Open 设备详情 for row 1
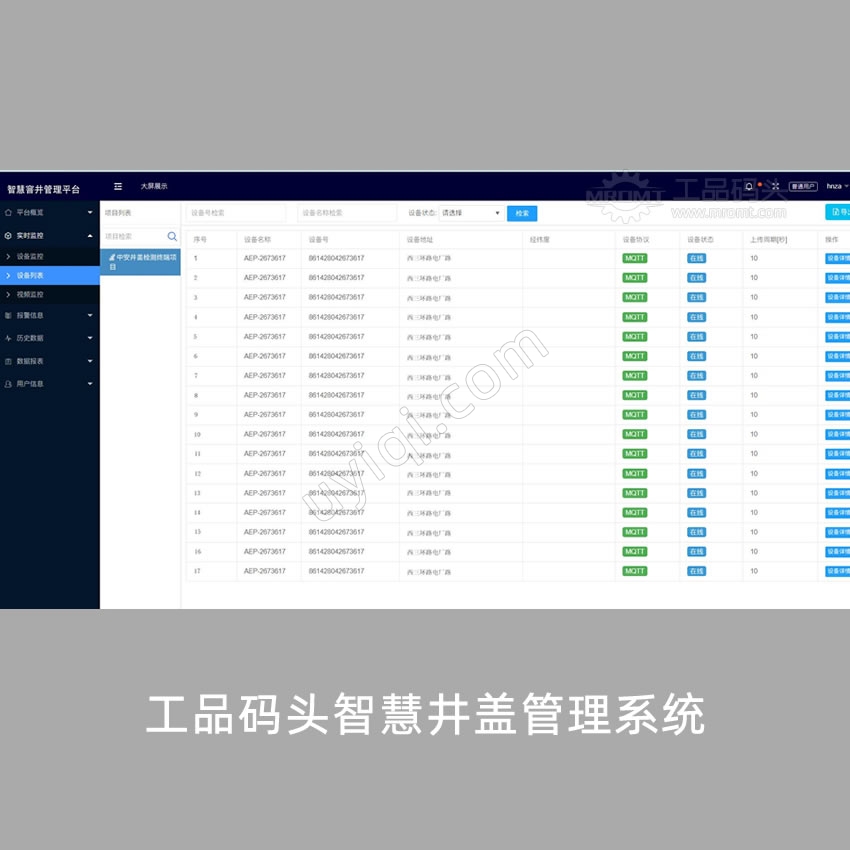The height and width of the screenshot is (850, 850). (x=838, y=259)
